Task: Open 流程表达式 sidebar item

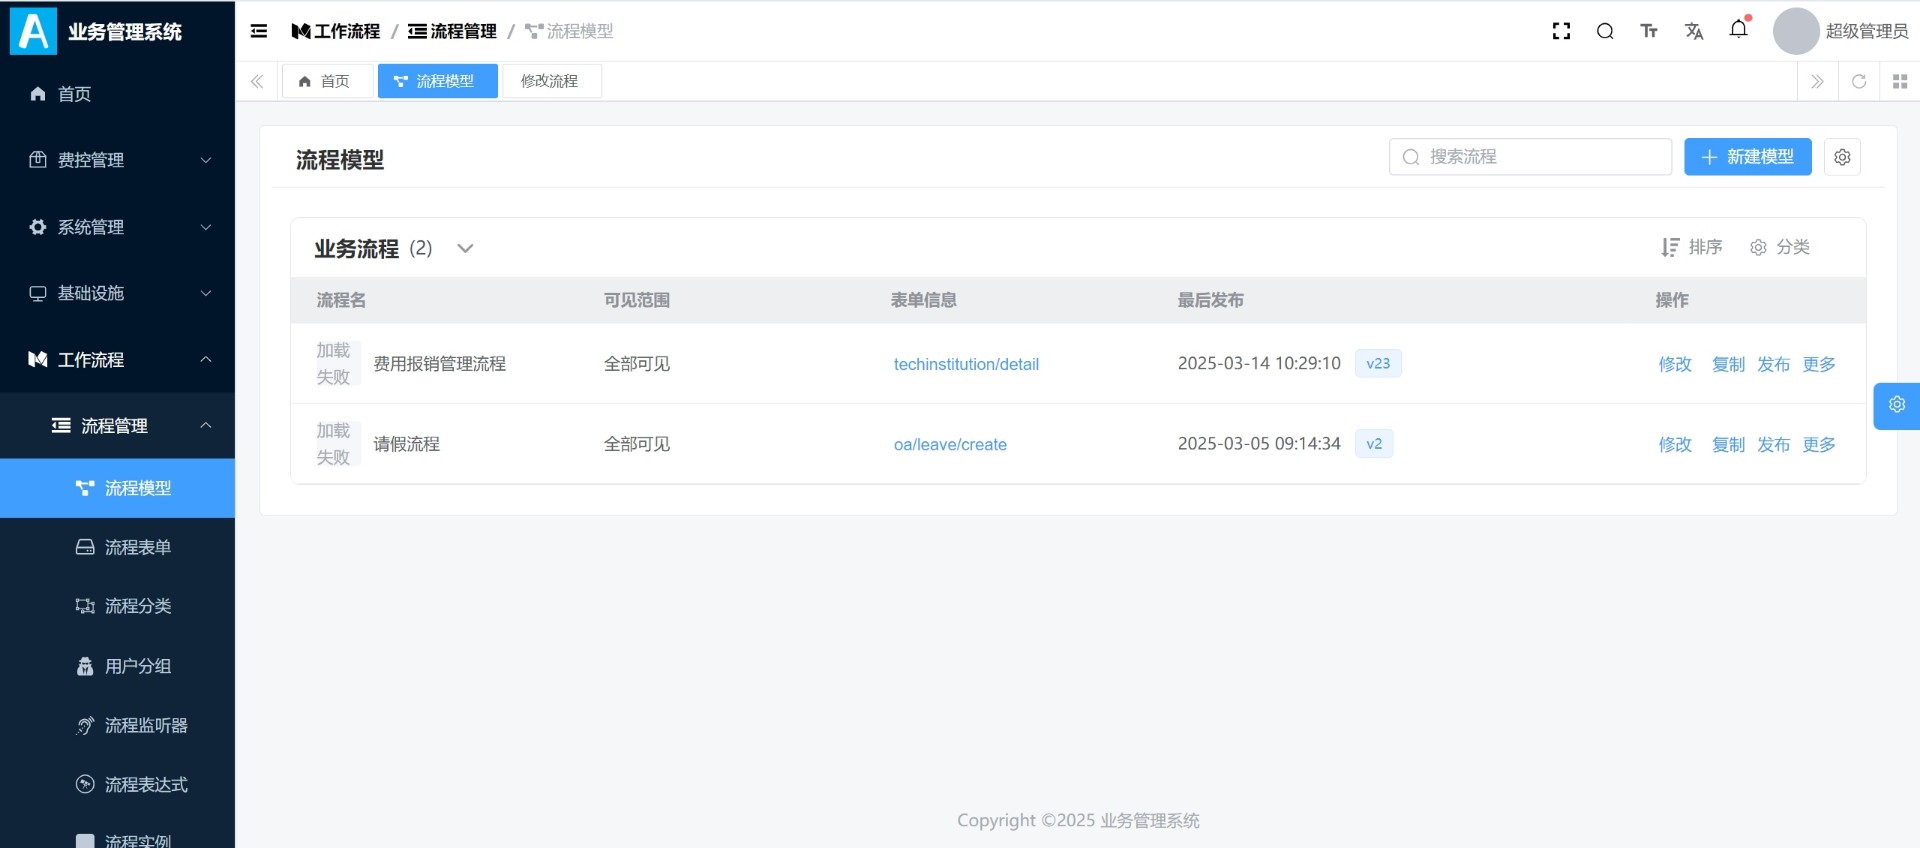Action: pyautogui.click(x=117, y=784)
